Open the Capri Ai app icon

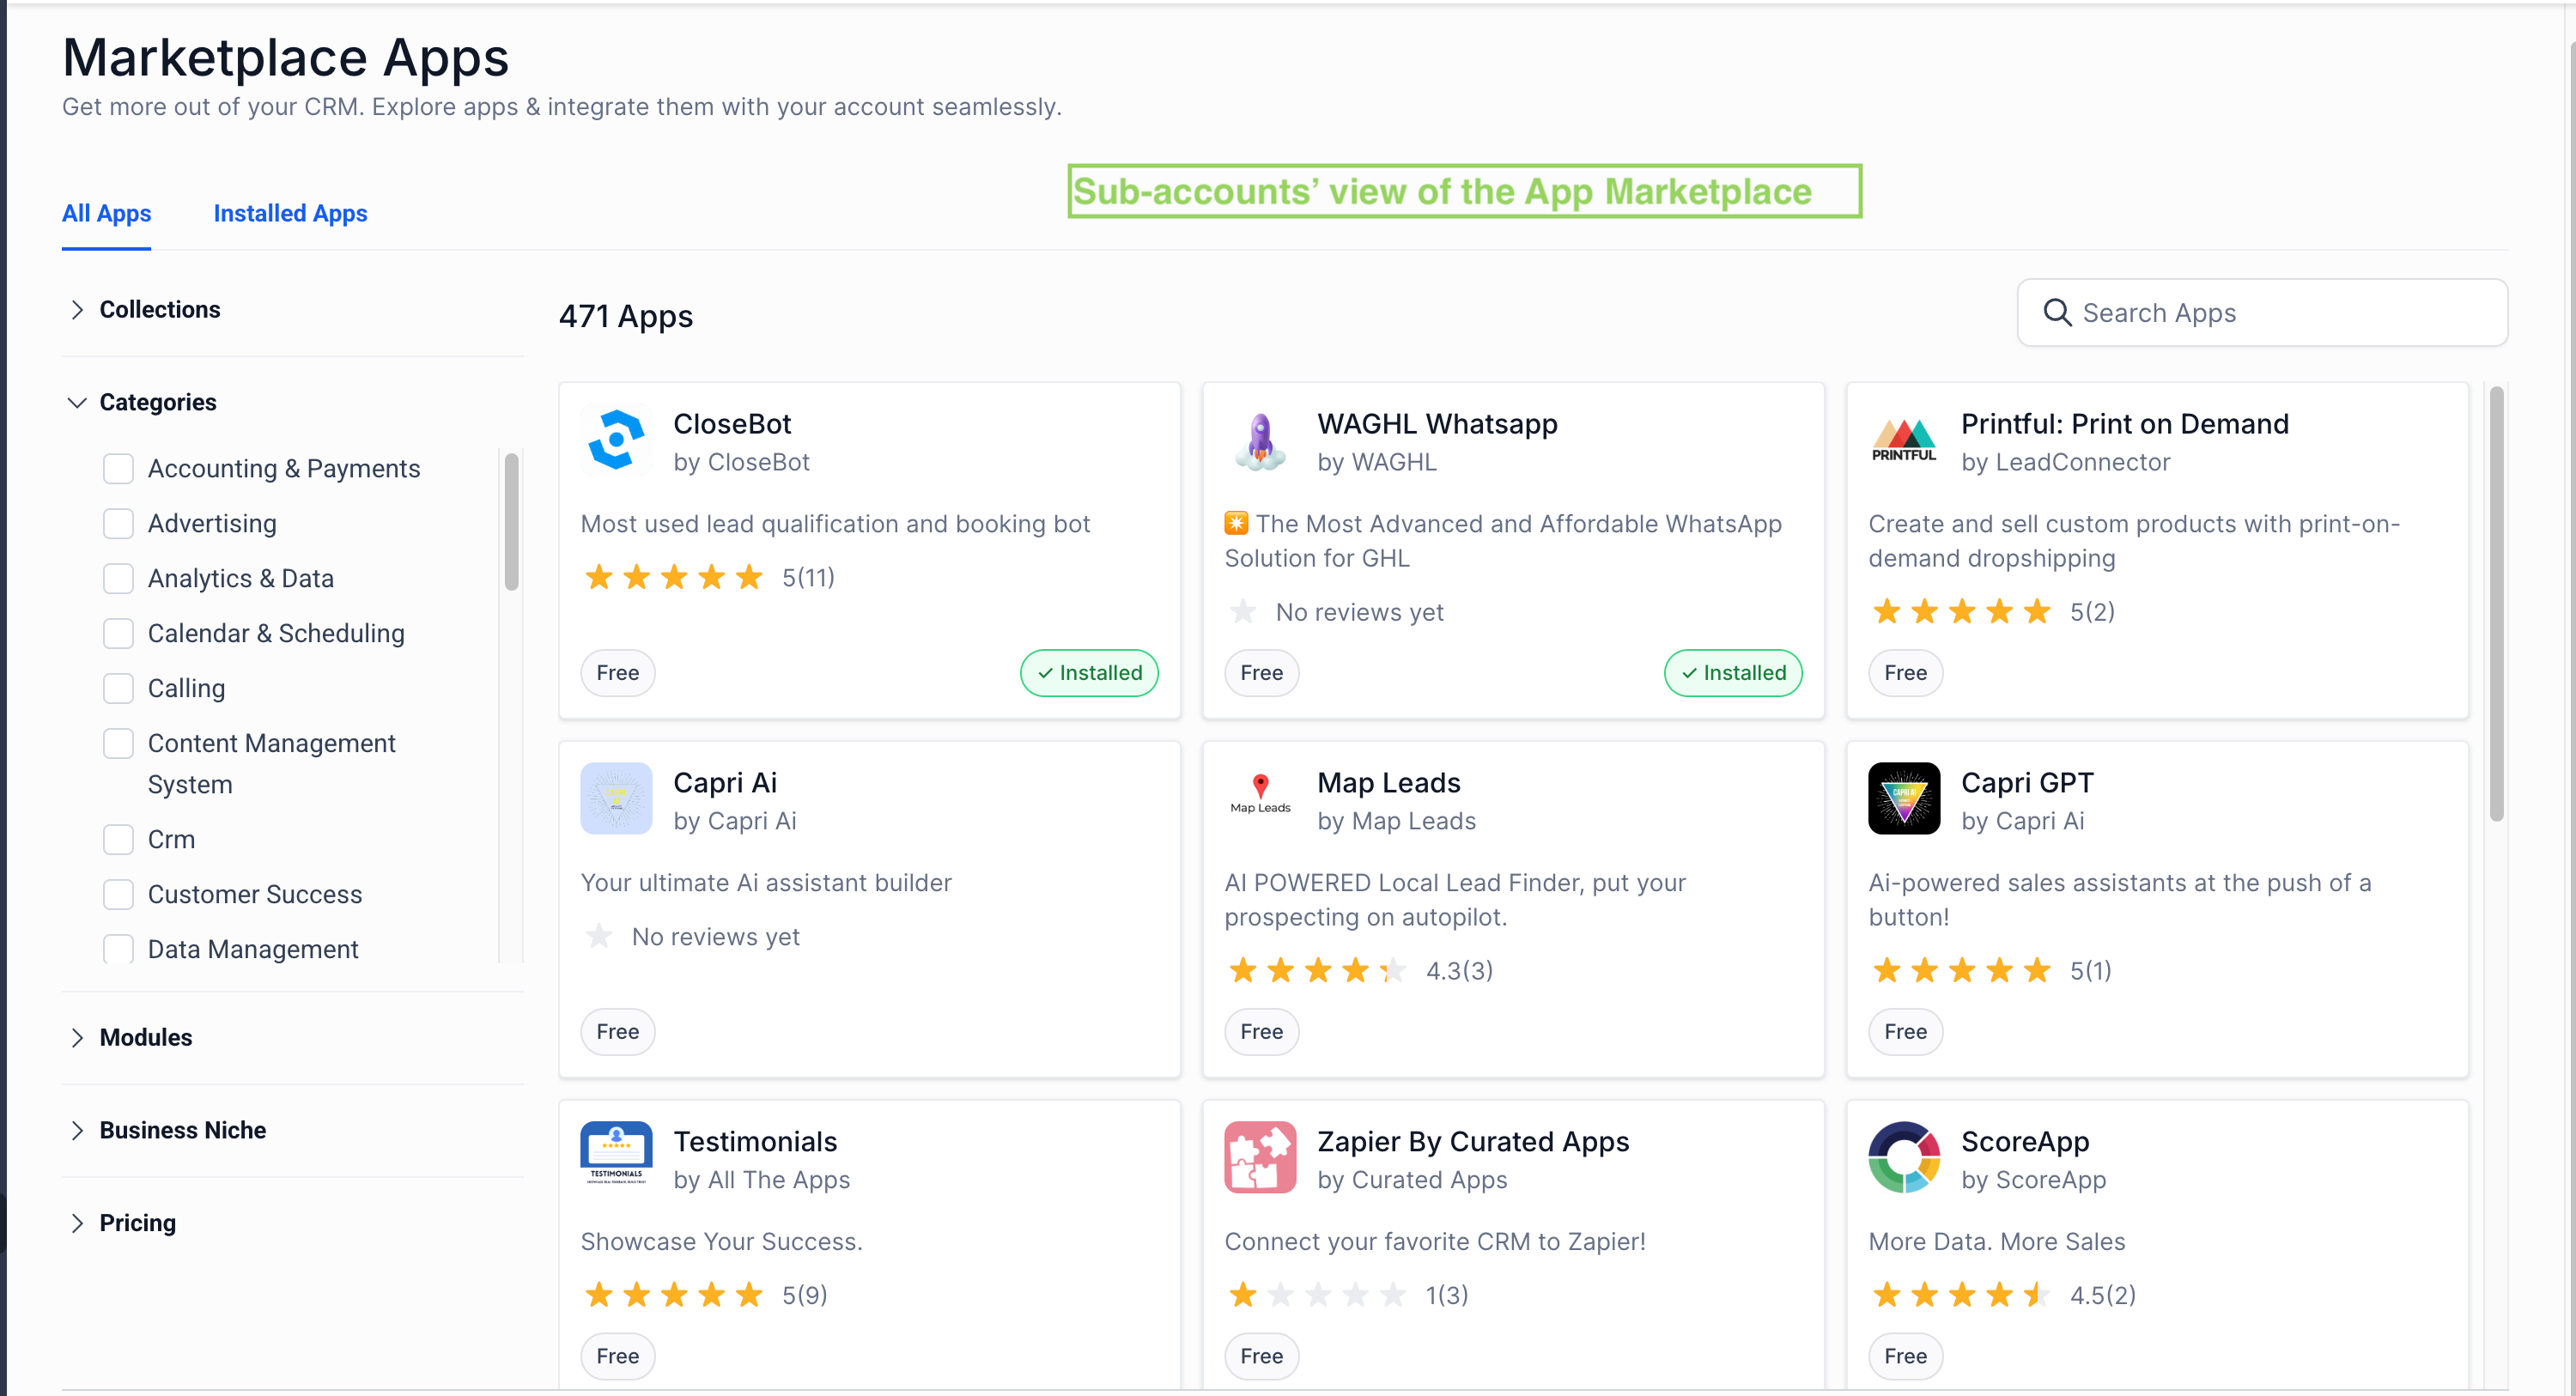[x=616, y=799]
